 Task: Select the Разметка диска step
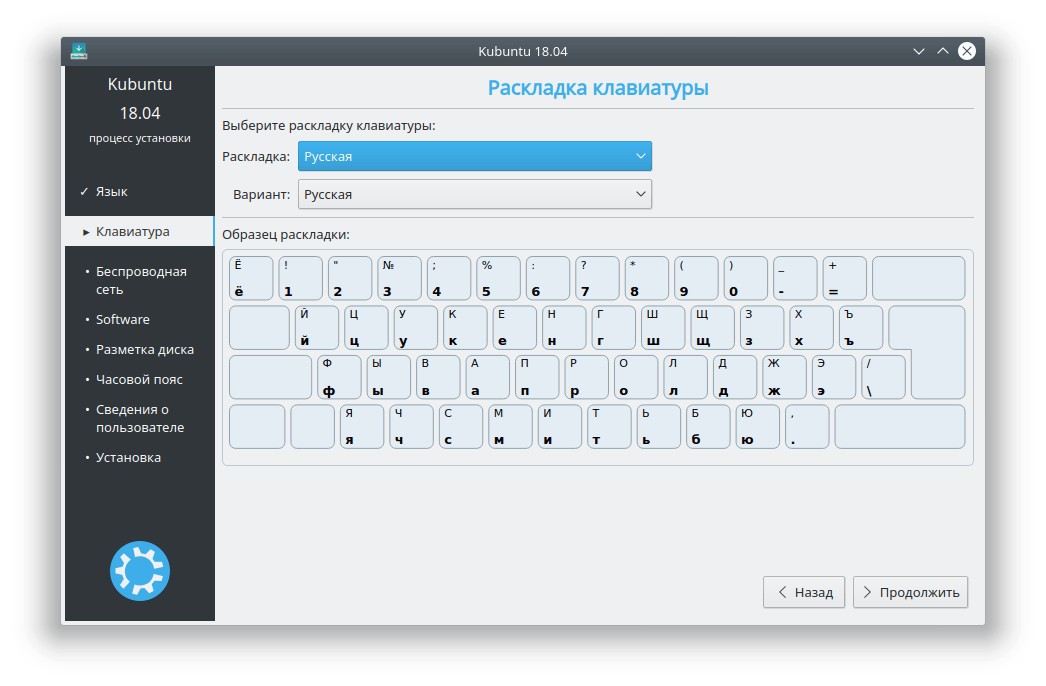[144, 349]
